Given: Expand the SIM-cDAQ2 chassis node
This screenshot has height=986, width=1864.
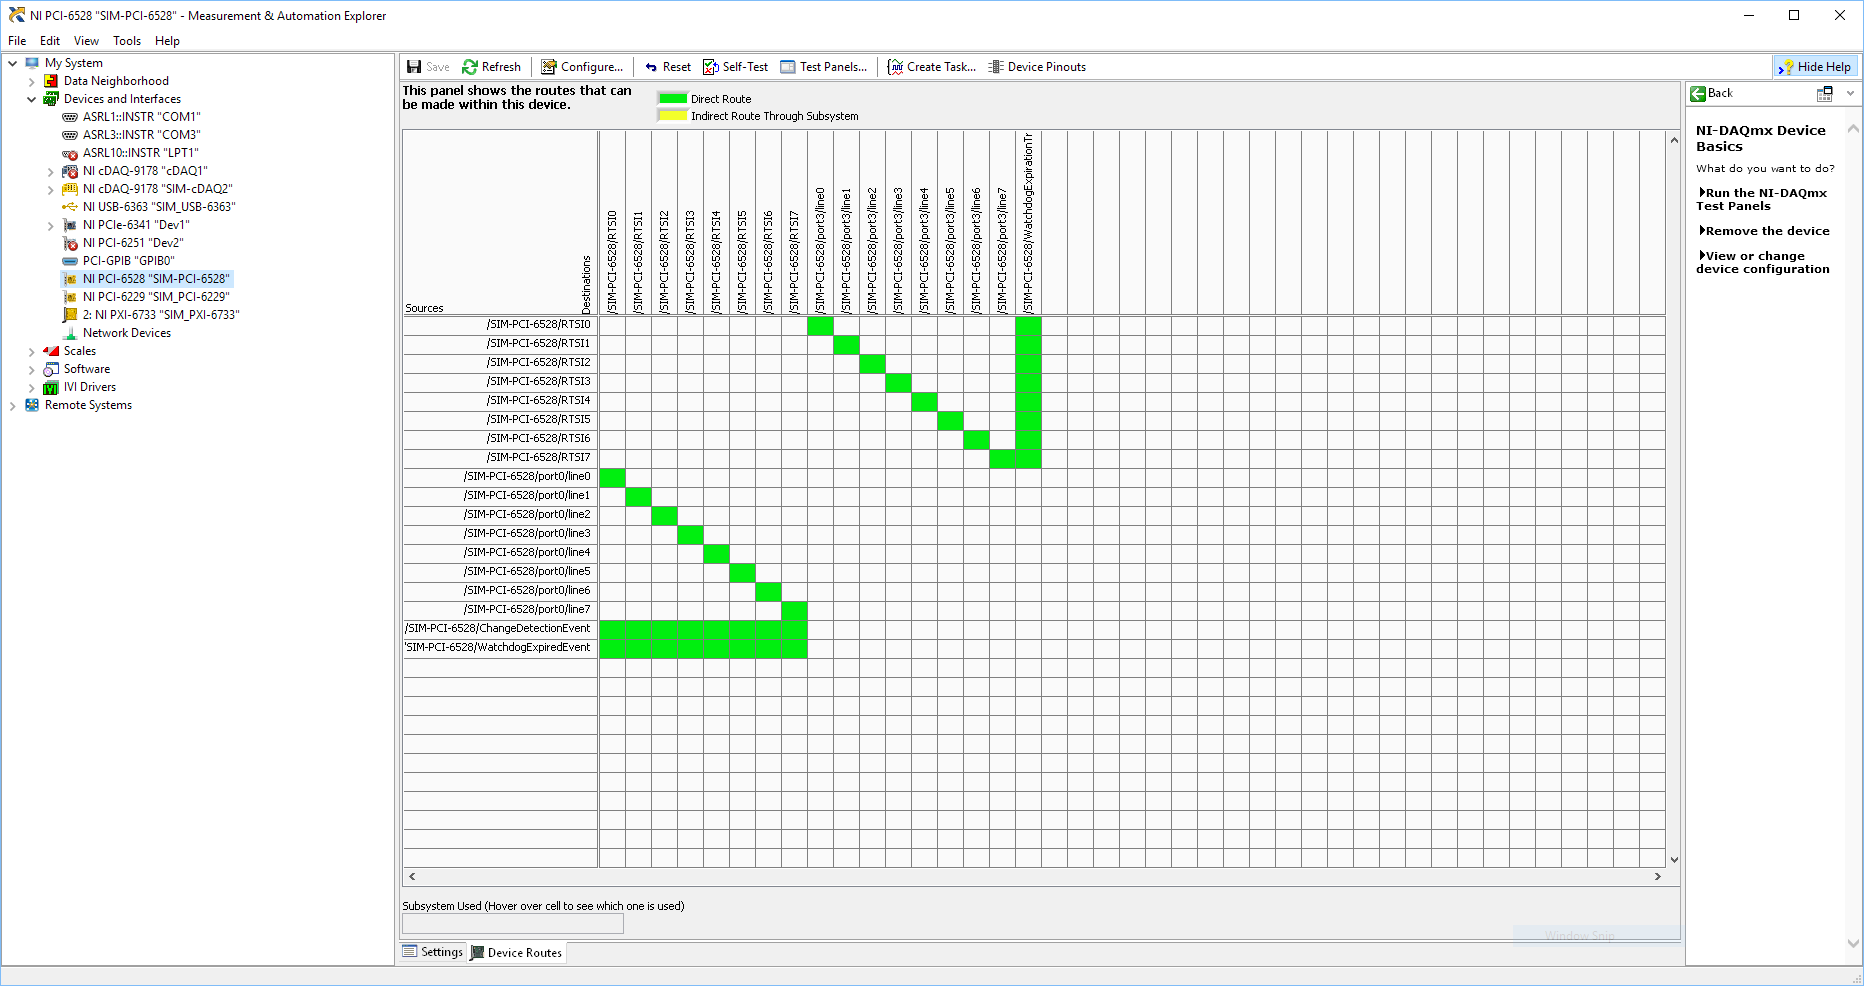Looking at the screenshot, I should point(51,190).
